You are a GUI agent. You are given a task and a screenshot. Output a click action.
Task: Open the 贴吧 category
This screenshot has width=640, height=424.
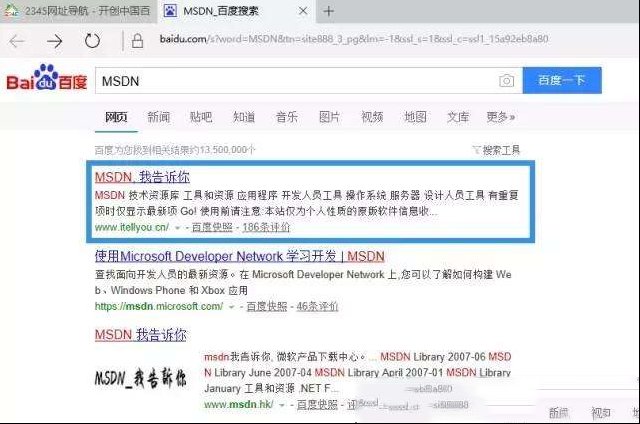201,118
